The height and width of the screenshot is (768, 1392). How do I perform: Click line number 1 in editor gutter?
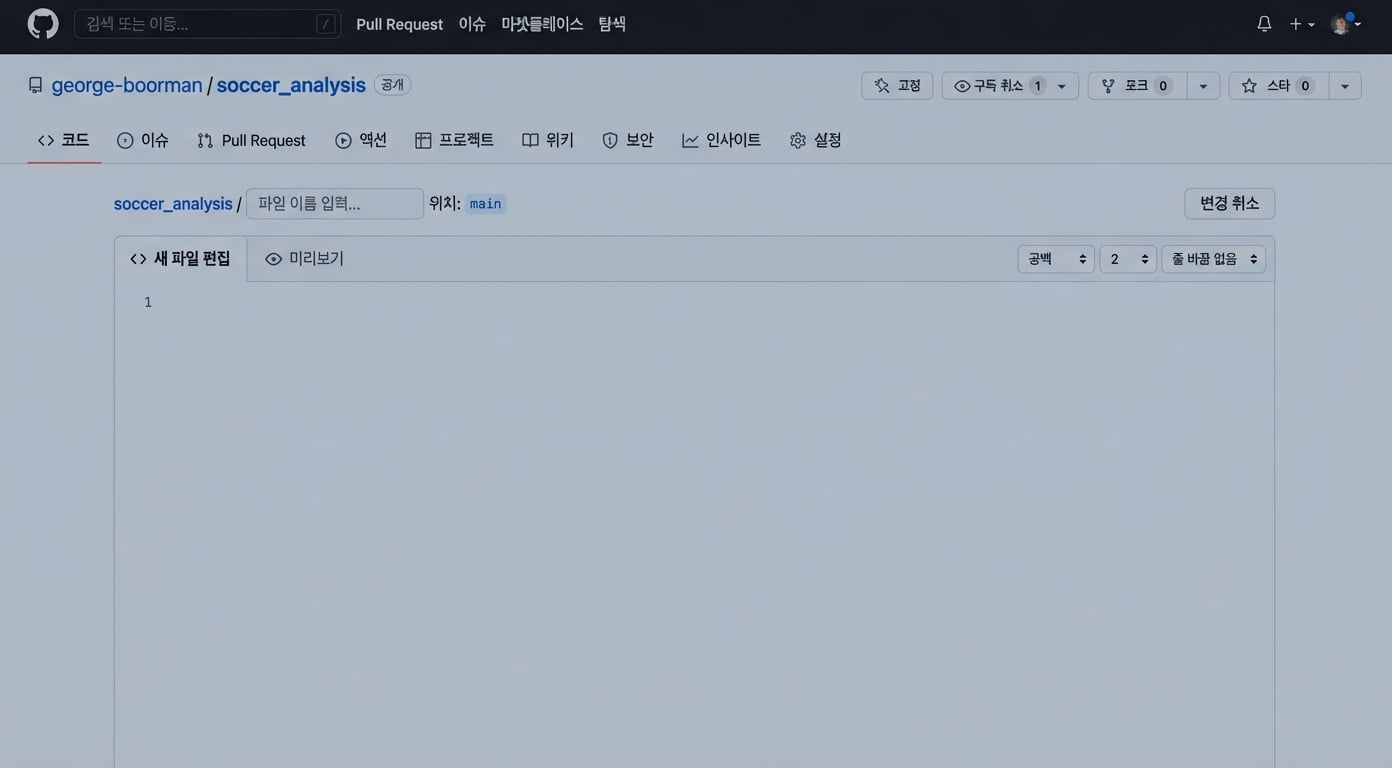pos(148,302)
